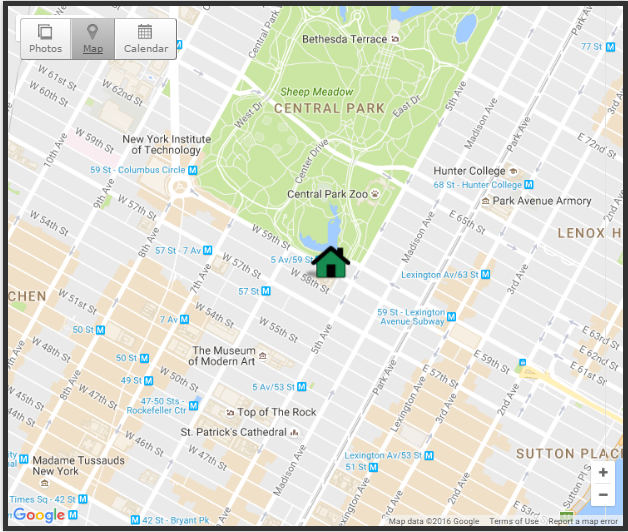Click the Park Avenue Armory museum icon
The image size is (628, 532).
click(485, 201)
